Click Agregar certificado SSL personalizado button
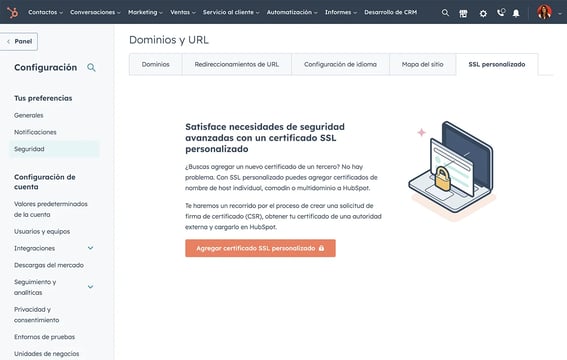The width and height of the screenshot is (567, 360). coord(260,248)
